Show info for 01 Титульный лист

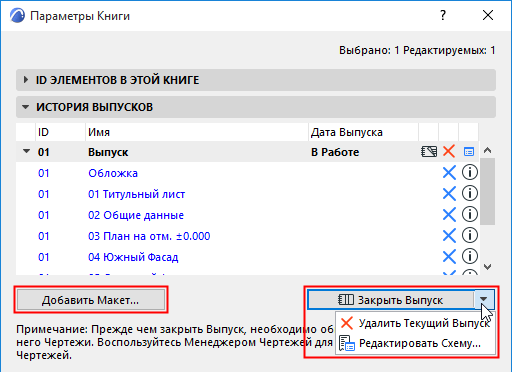coord(470,194)
